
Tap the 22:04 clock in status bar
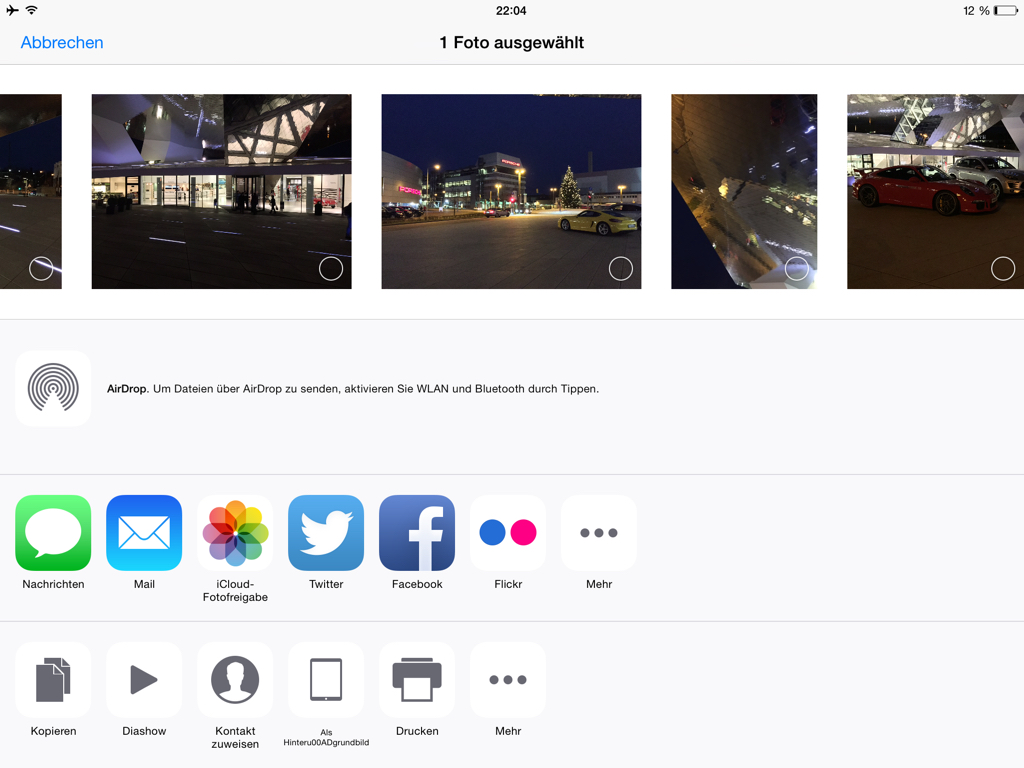click(511, 10)
